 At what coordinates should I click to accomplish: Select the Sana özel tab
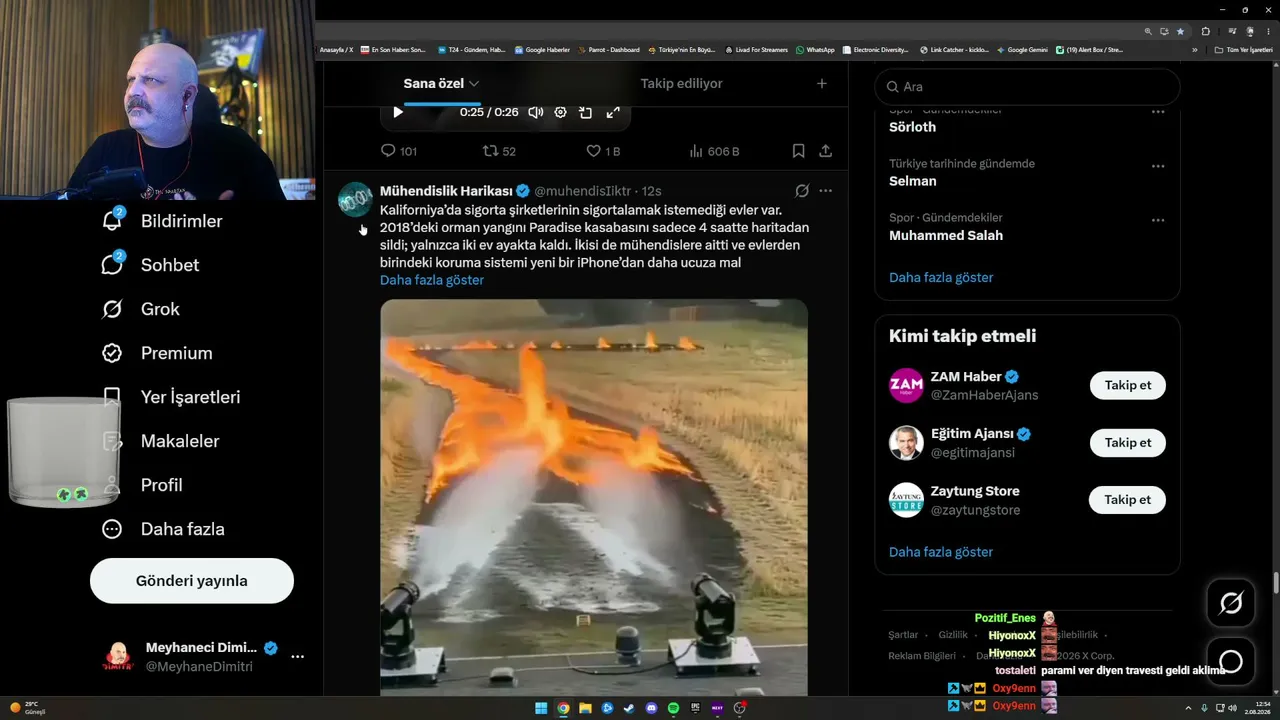pyautogui.click(x=434, y=84)
